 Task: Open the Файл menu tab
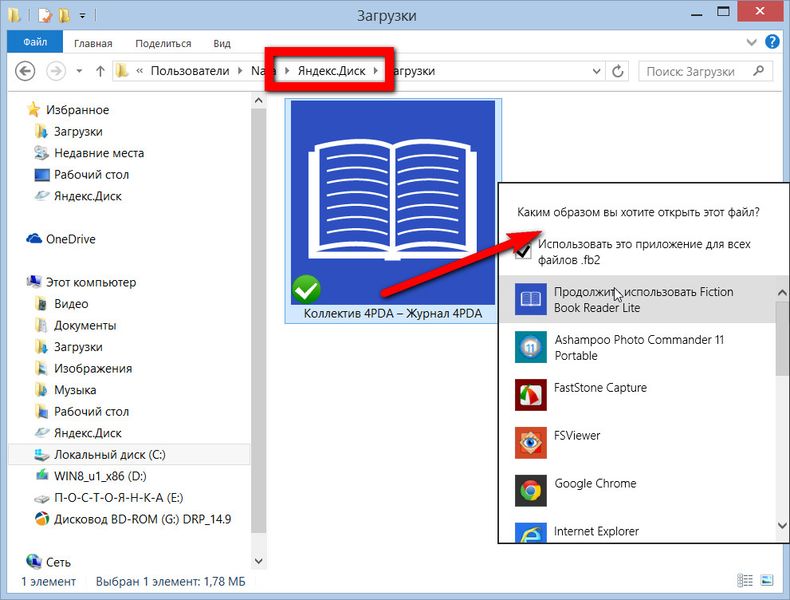coord(35,42)
